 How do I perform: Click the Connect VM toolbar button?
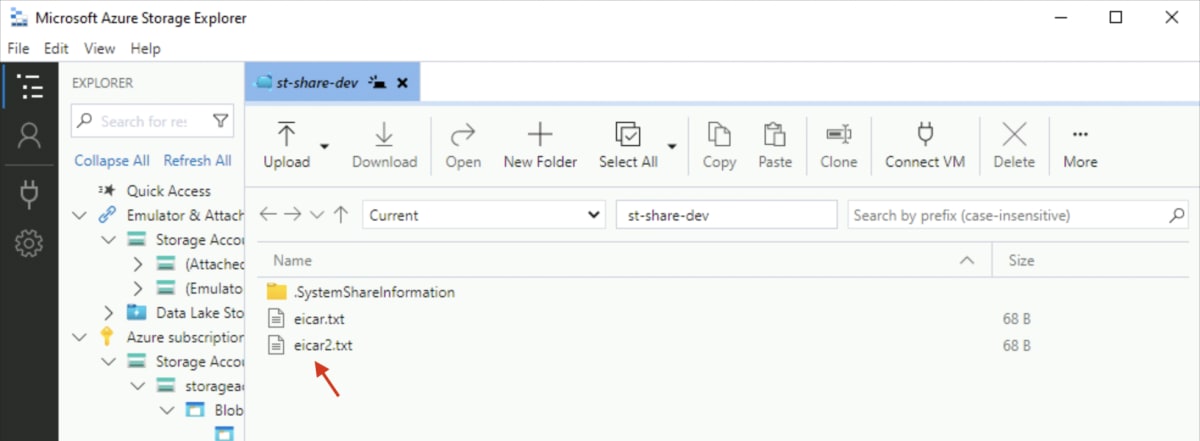925,145
